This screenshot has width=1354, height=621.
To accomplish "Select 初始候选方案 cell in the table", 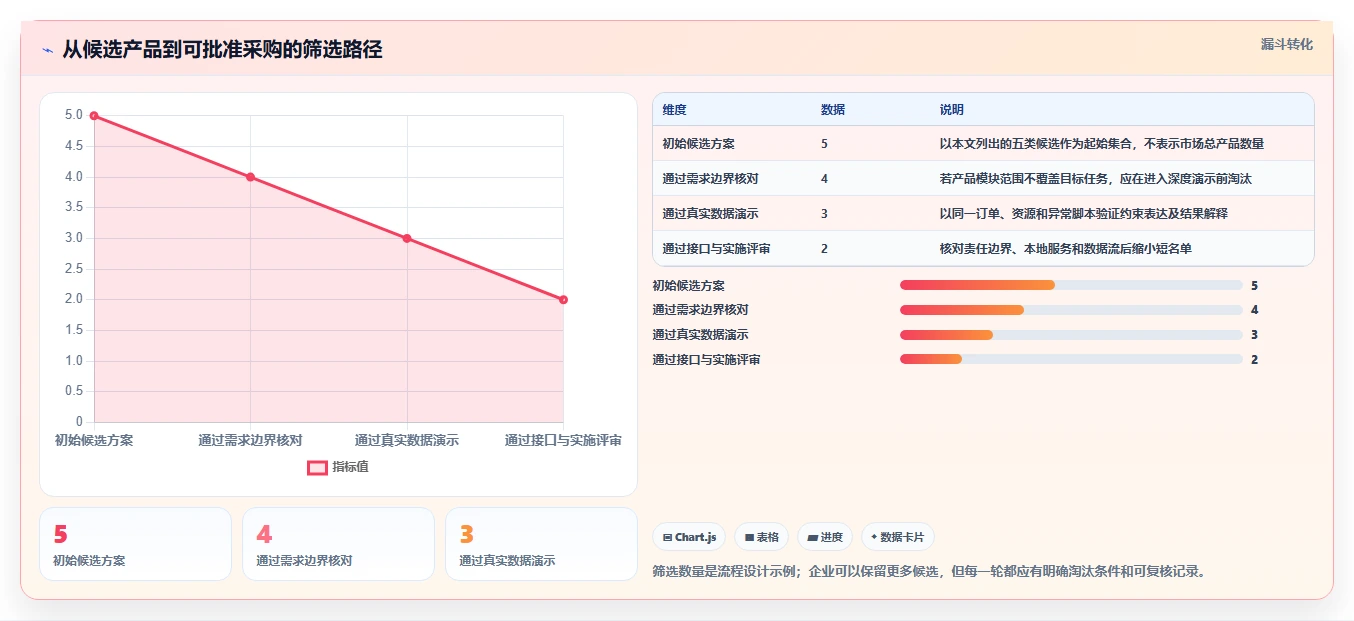I will click(699, 143).
